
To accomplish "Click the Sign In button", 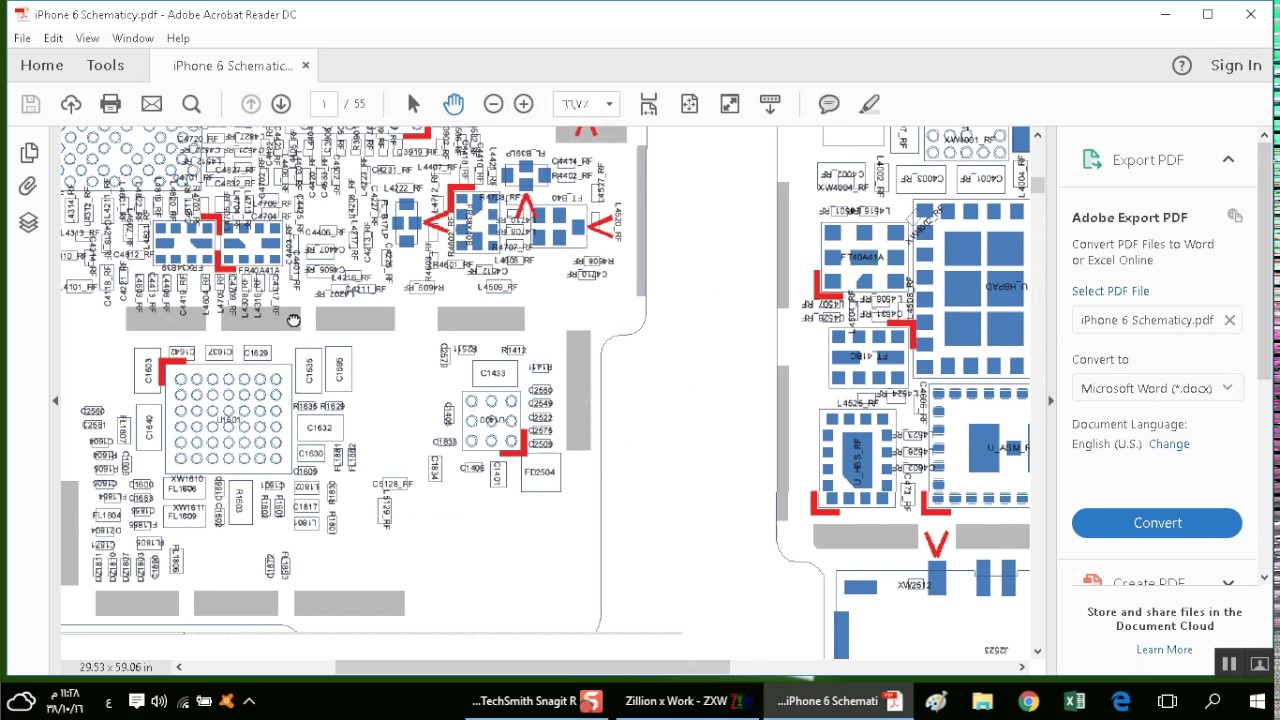I will (1236, 65).
